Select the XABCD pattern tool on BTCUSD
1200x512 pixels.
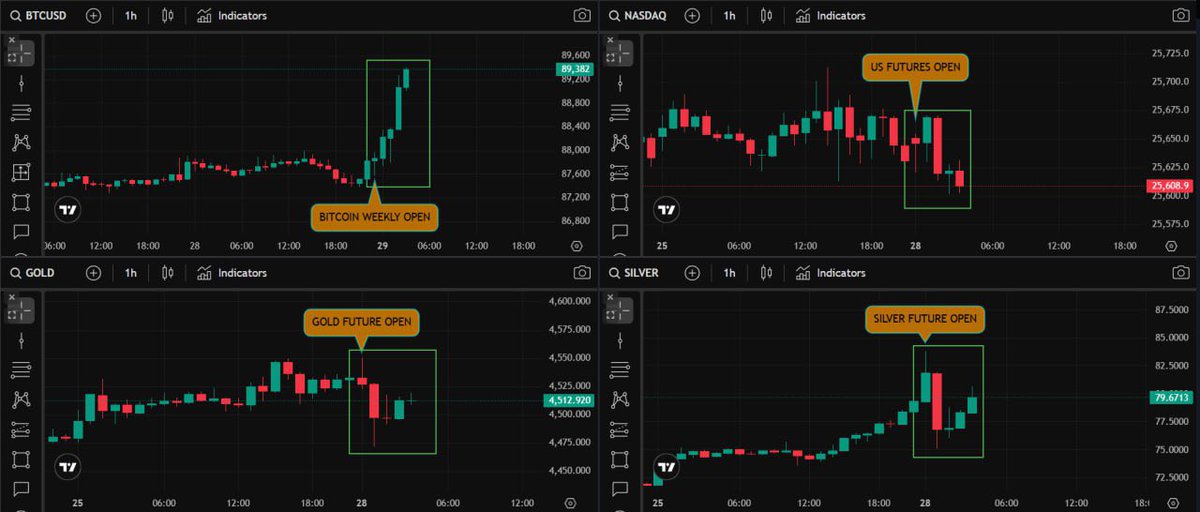[x=20, y=143]
